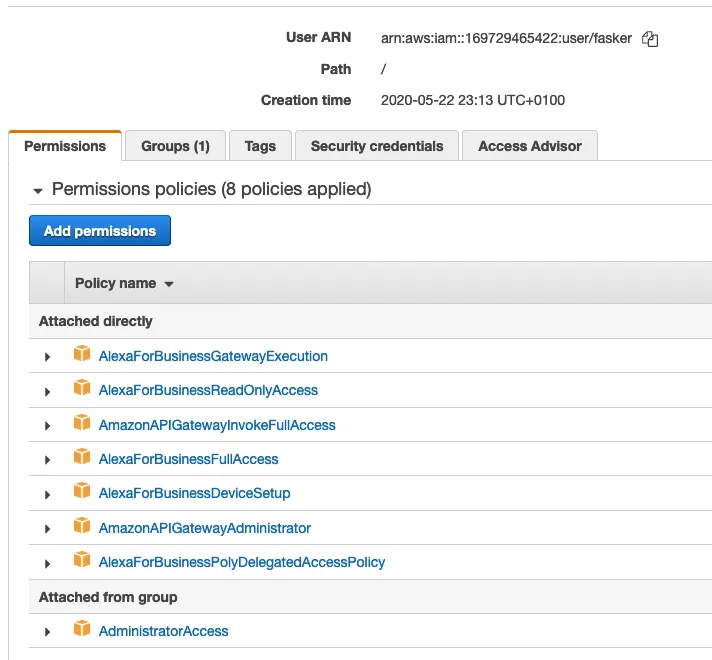Open the AlexaForBusinessFullAccess policy link
Viewport: 712px width, 660px height.
point(188,459)
